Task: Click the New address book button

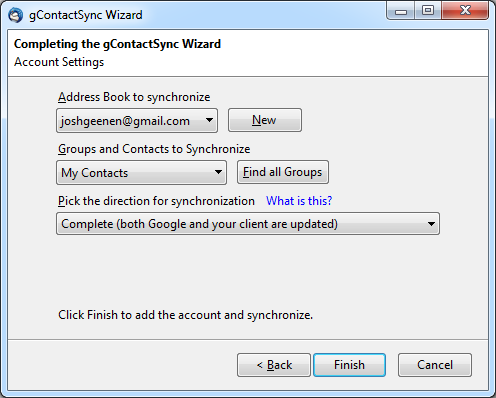Action: [x=265, y=120]
